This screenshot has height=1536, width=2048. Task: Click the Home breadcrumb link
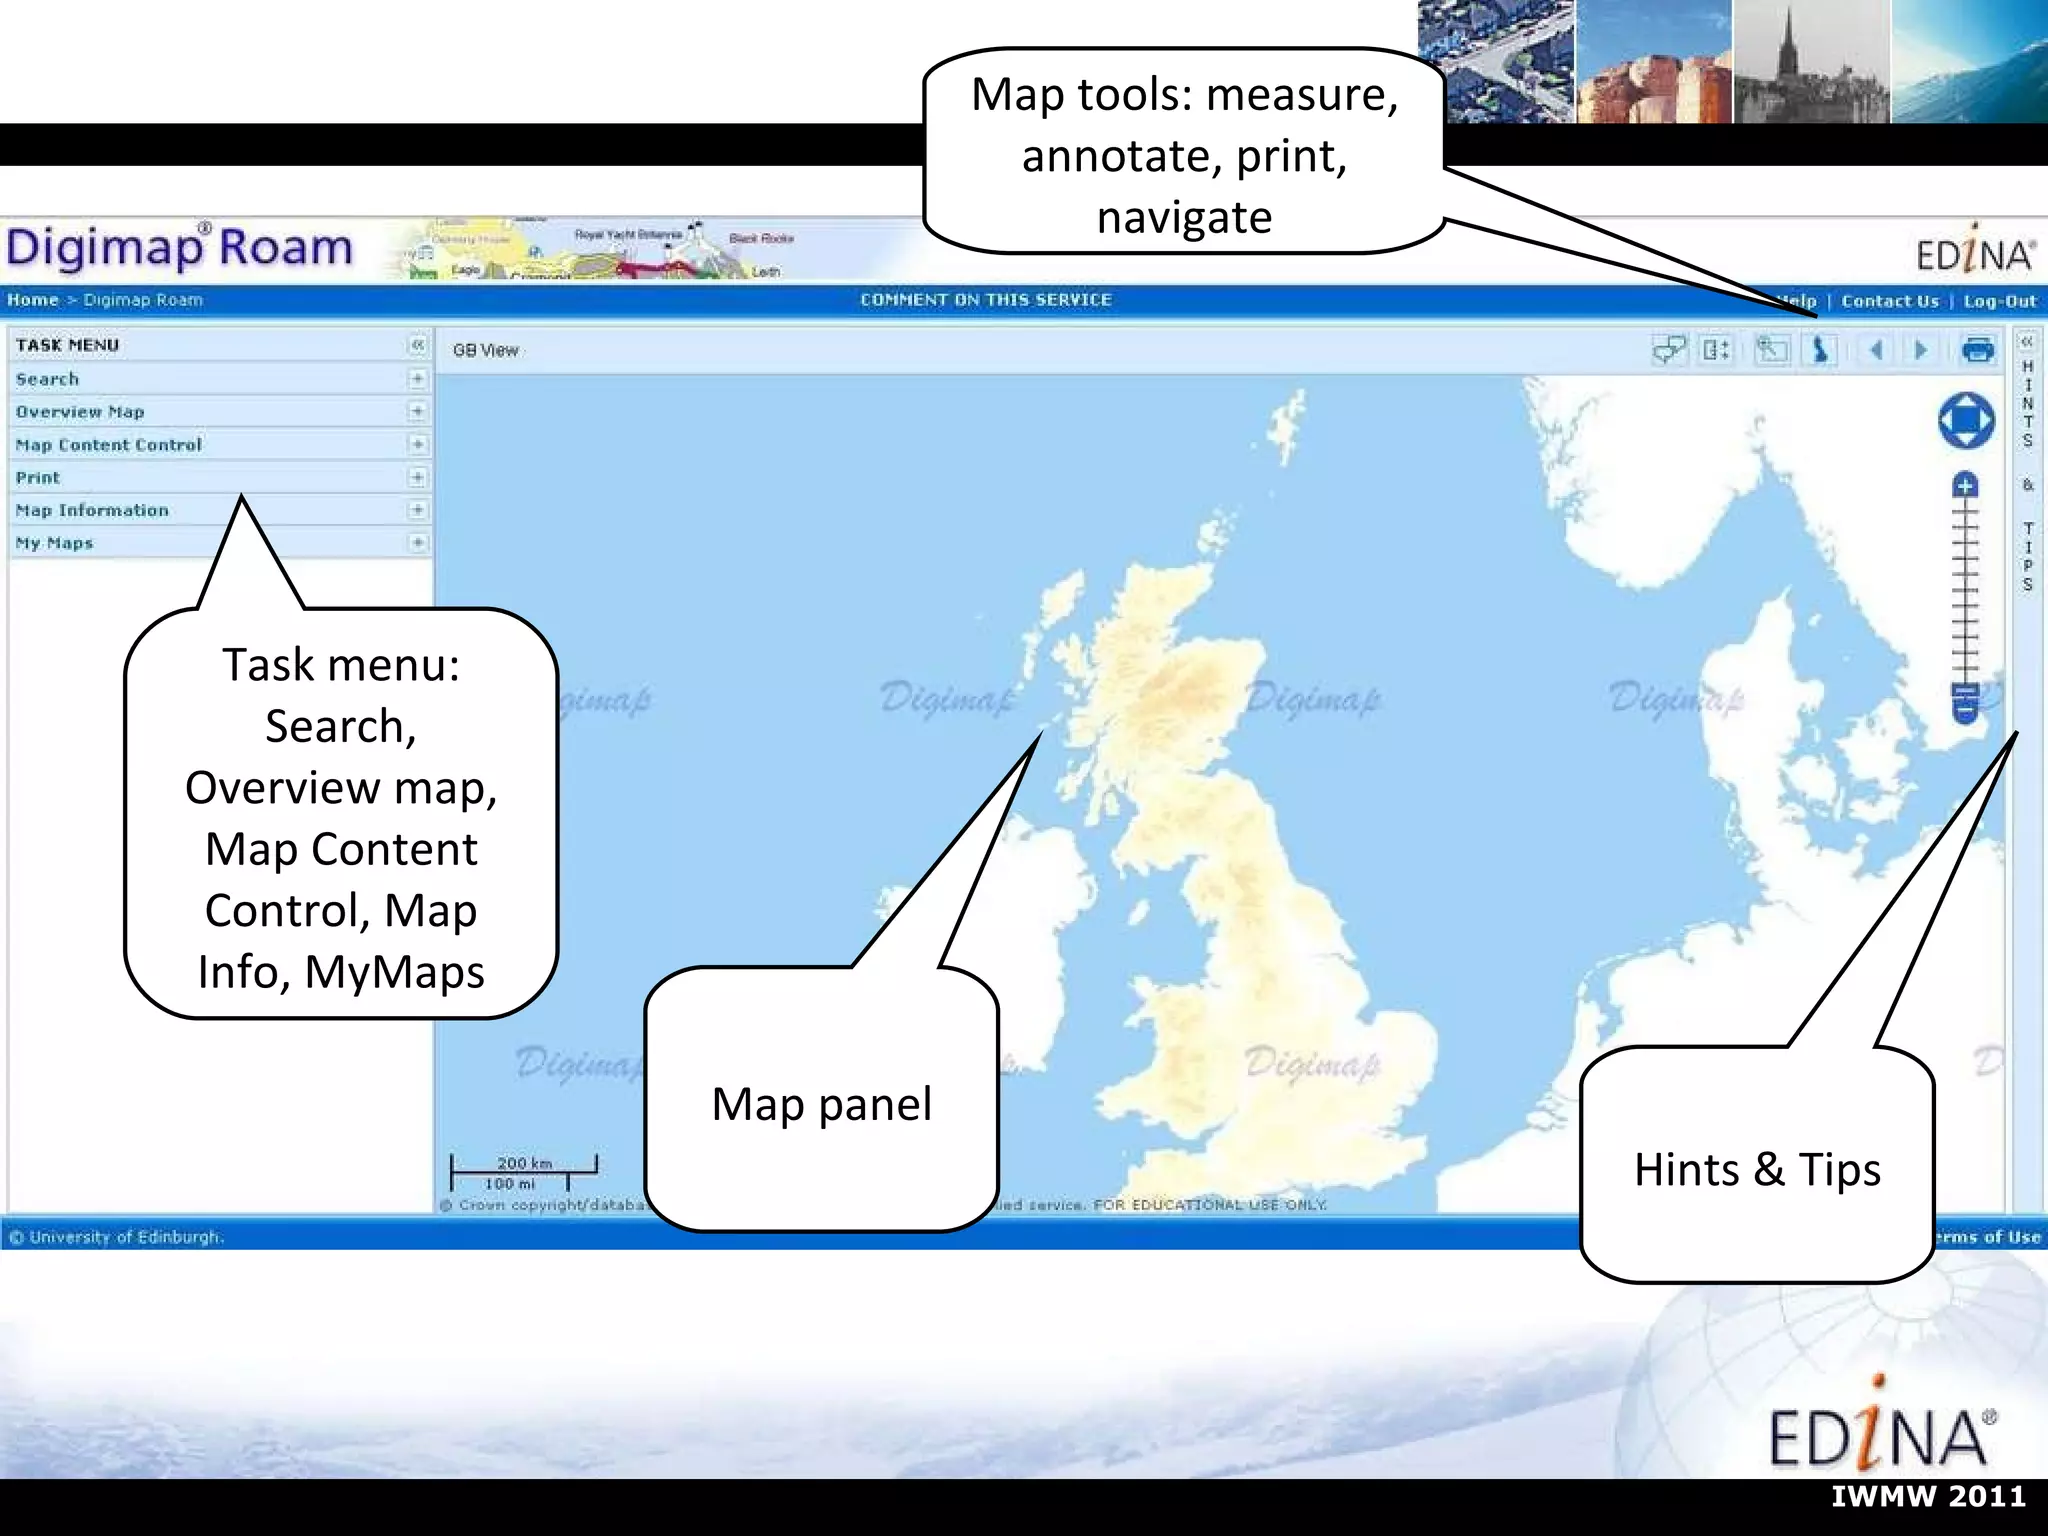(x=33, y=300)
